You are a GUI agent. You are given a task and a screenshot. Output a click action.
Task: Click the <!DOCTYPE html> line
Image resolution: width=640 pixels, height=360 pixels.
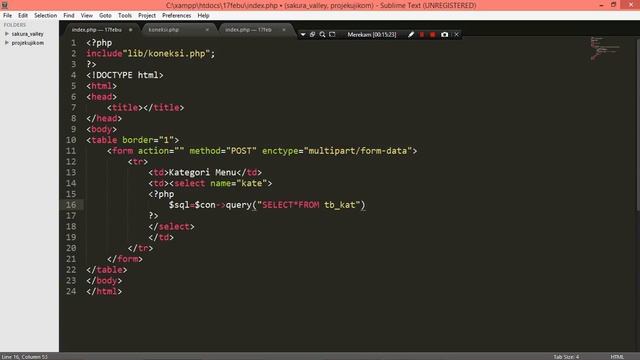[124, 75]
